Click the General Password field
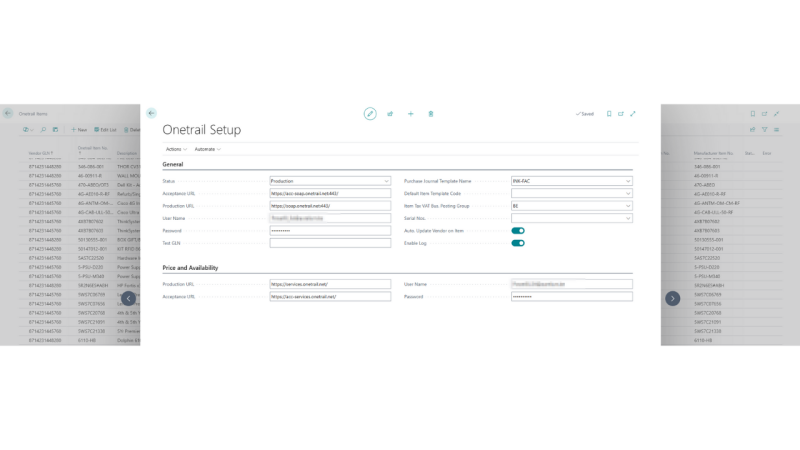Viewport: 800px width, 450px height. pyautogui.click(x=330, y=231)
